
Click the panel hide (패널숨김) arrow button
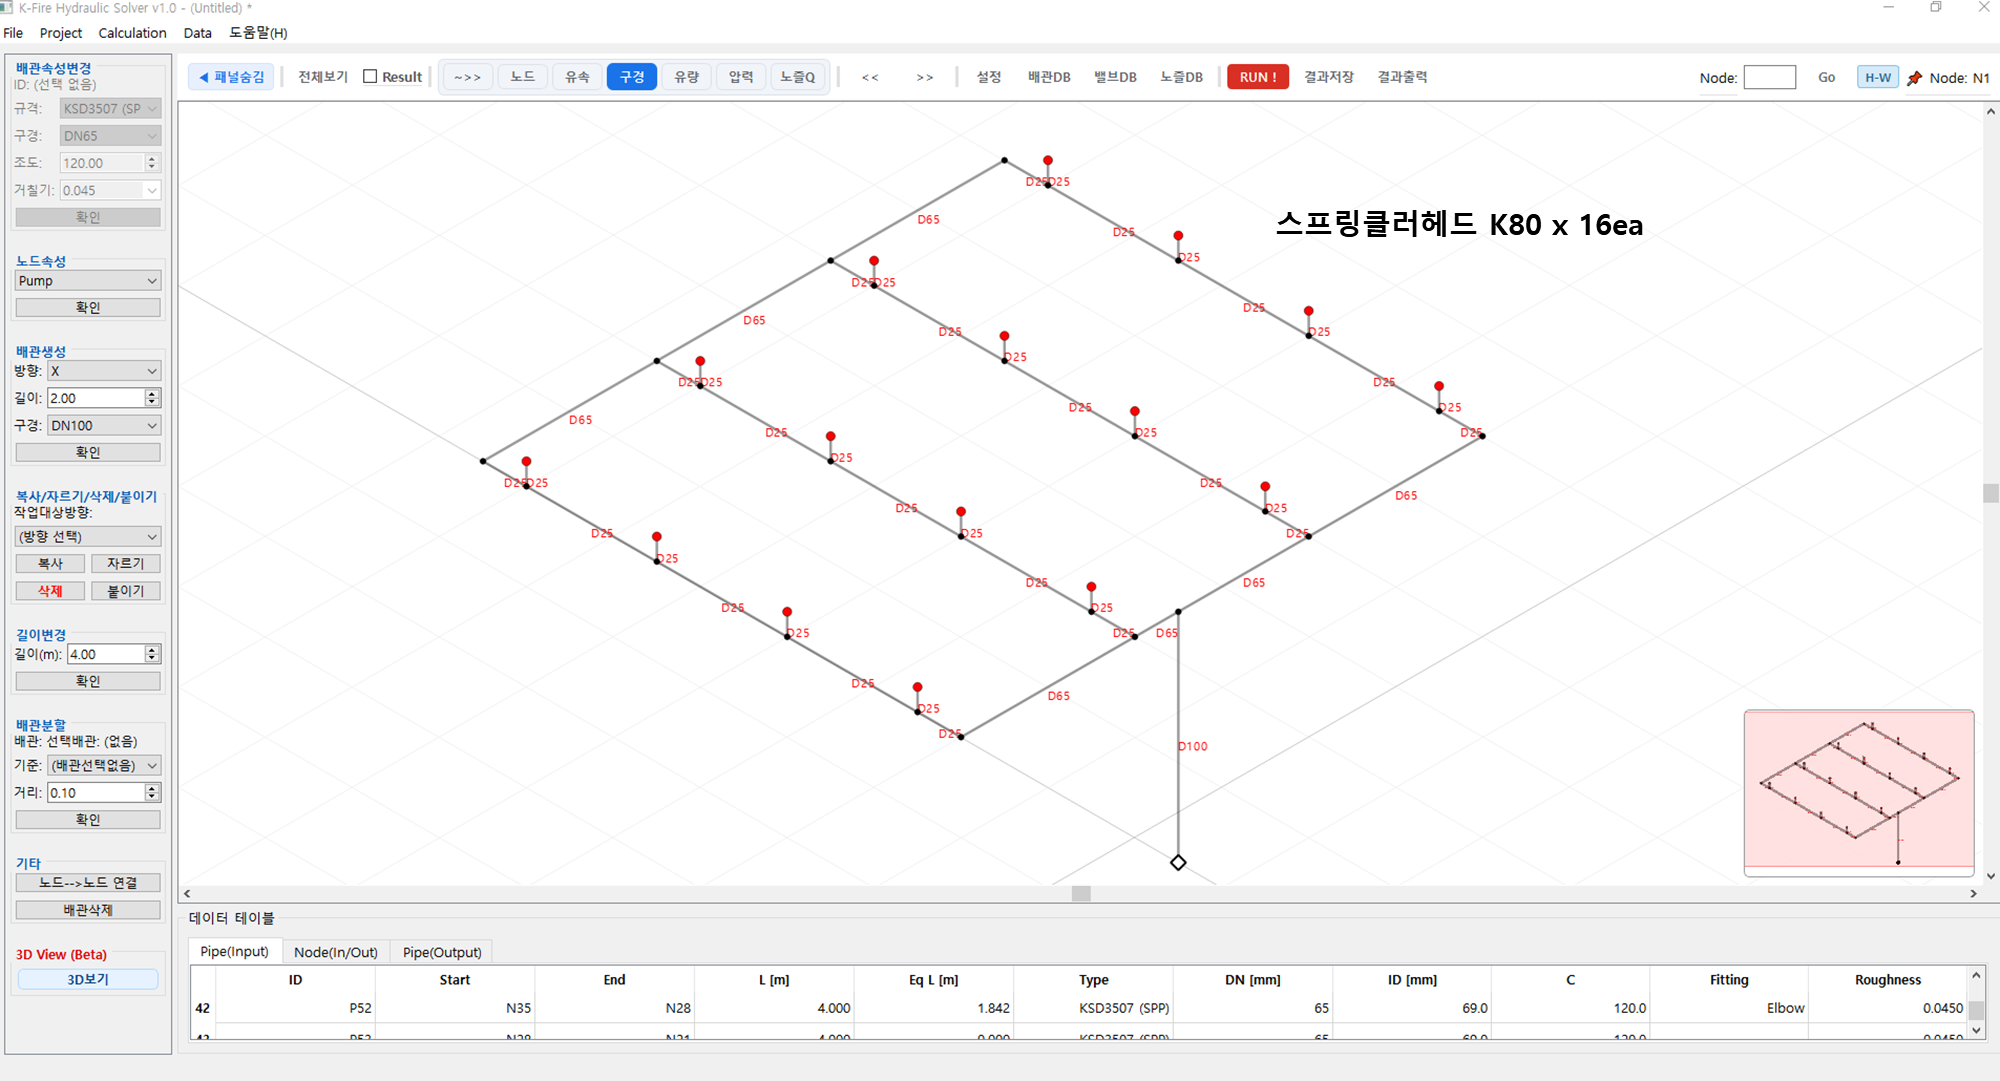232,77
